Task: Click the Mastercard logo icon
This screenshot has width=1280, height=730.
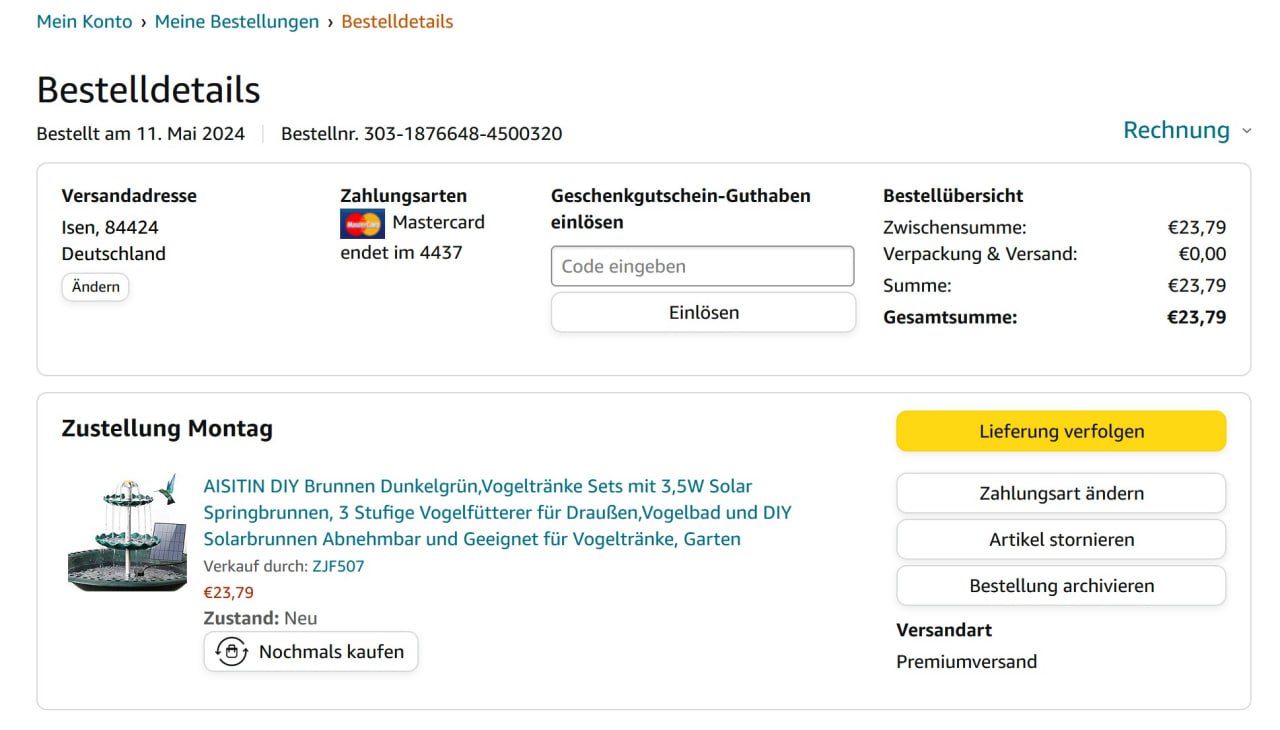Action: click(x=362, y=224)
